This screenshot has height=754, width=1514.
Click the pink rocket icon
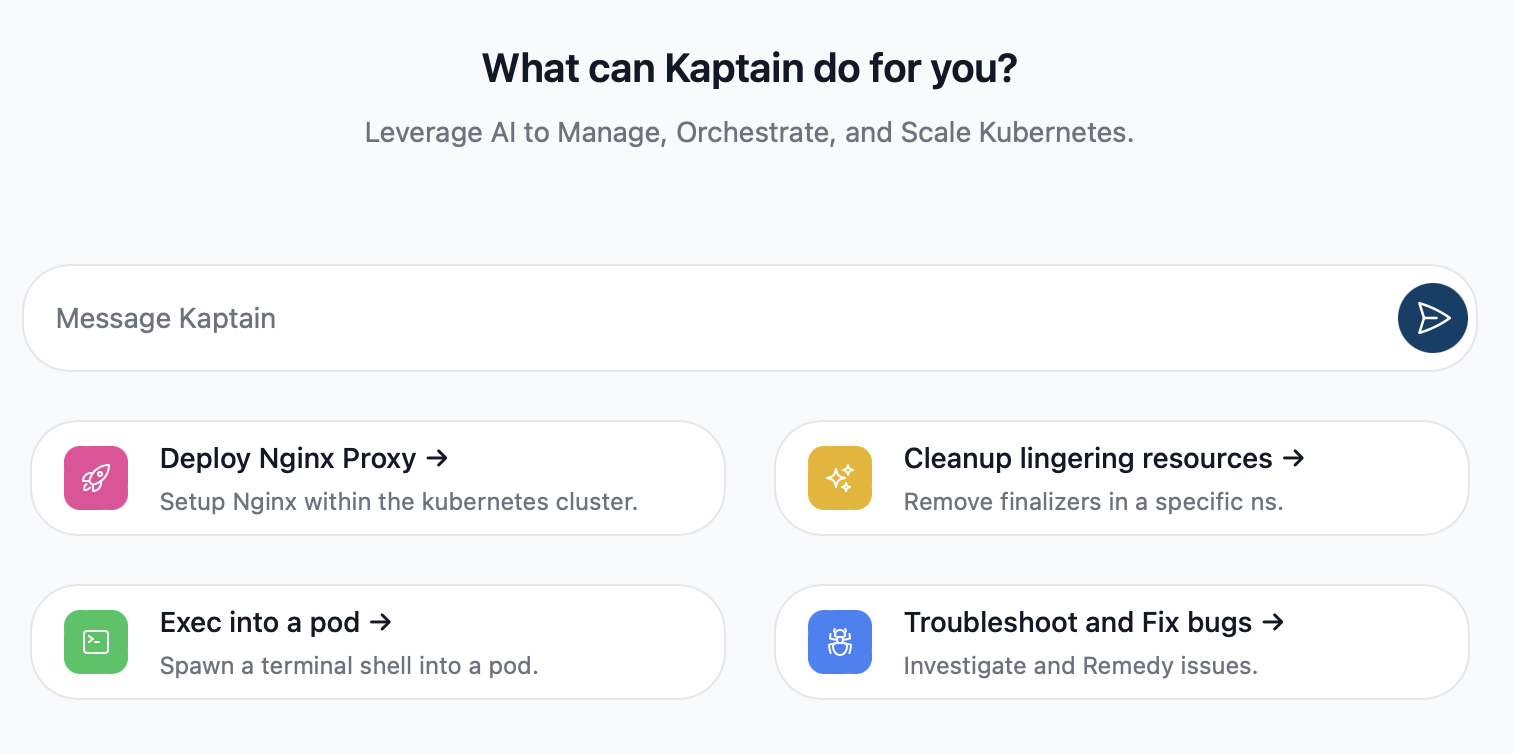[96, 478]
